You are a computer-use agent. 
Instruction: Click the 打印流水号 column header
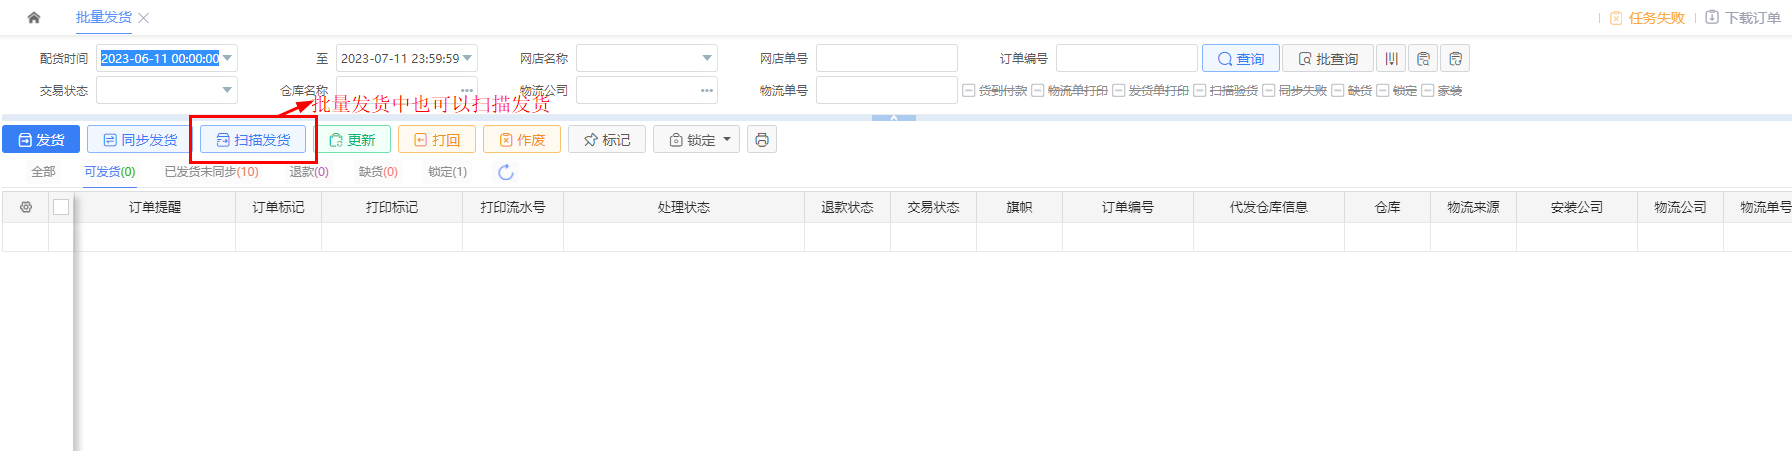click(x=513, y=207)
